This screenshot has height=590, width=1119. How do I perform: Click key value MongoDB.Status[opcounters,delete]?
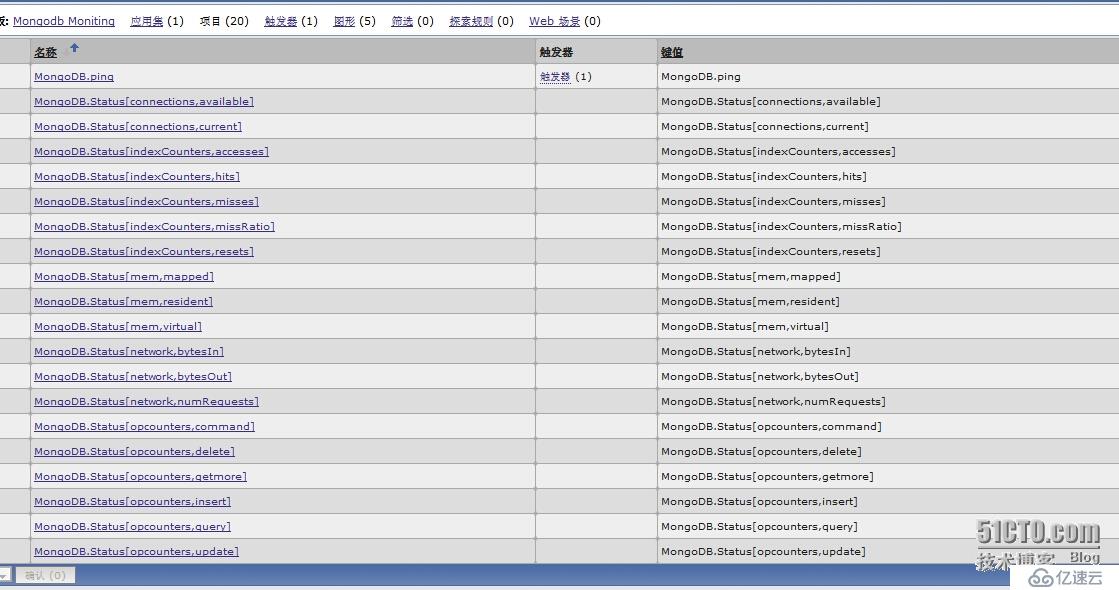[x=761, y=451]
